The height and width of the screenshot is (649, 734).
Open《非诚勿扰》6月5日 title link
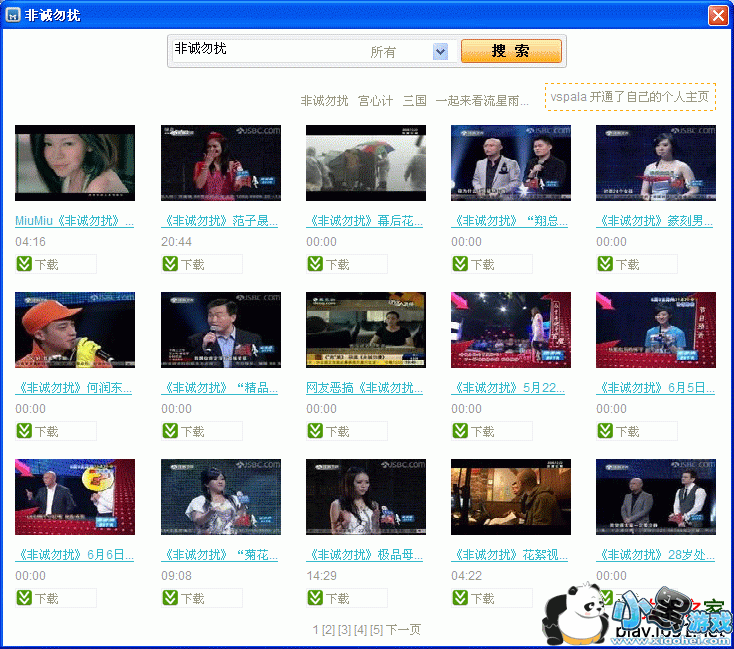(655, 388)
